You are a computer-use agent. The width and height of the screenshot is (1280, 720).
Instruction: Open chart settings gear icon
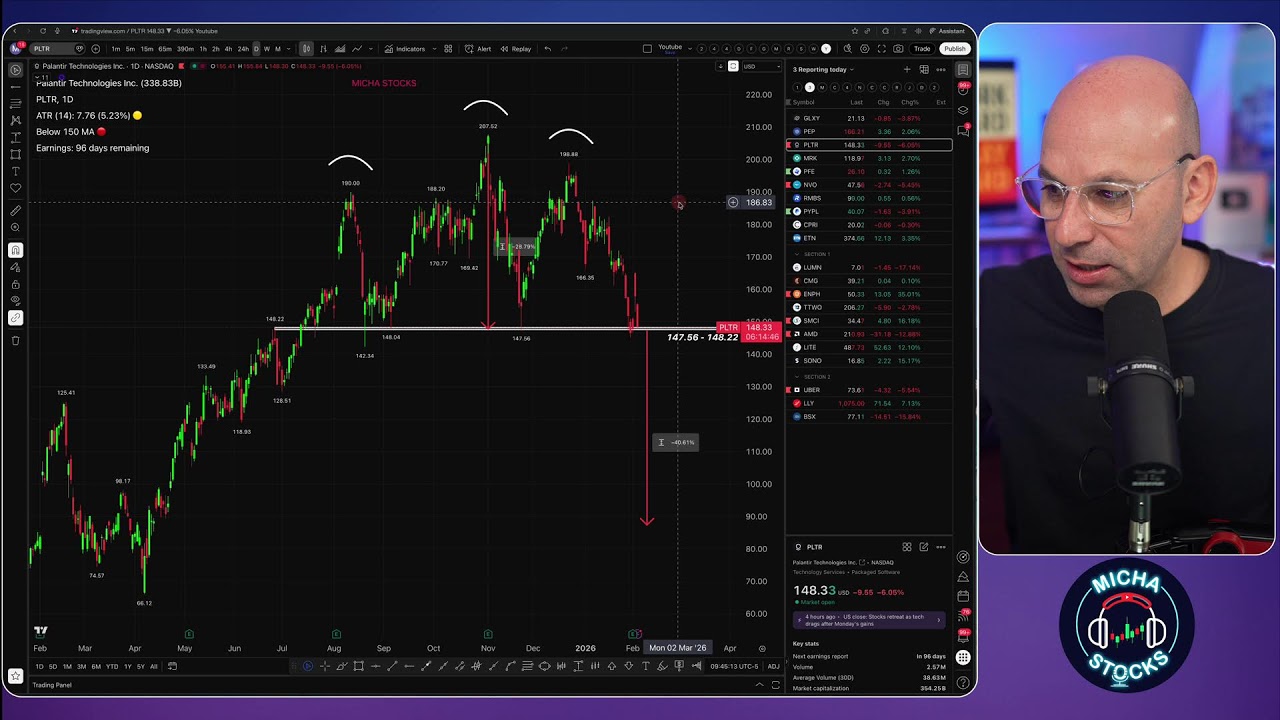[865, 48]
